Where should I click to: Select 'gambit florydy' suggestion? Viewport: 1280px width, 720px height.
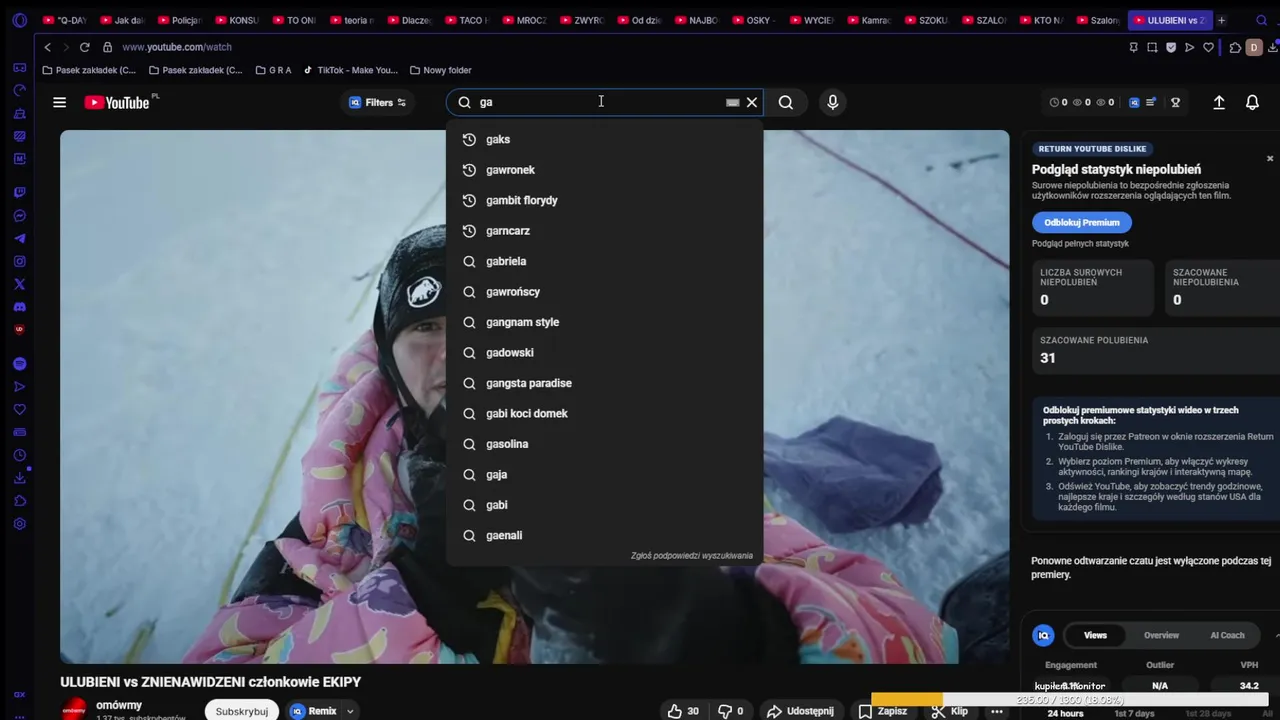pyautogui.click(x=604, y=200)
